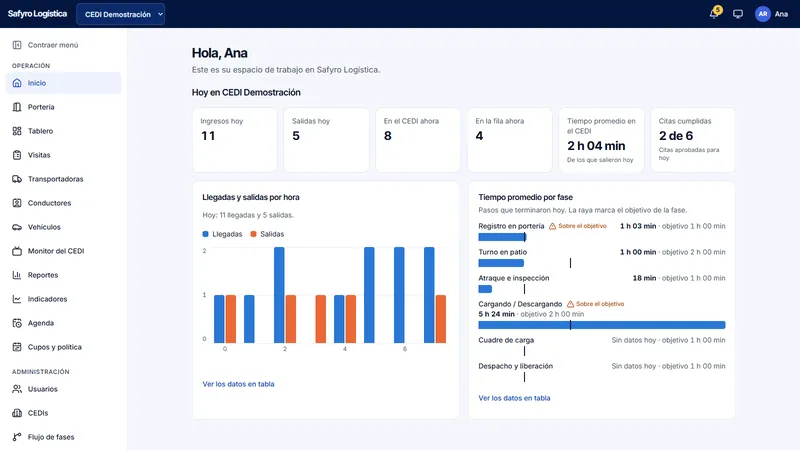Click the Citas cumplidas card

coord(693,140)
